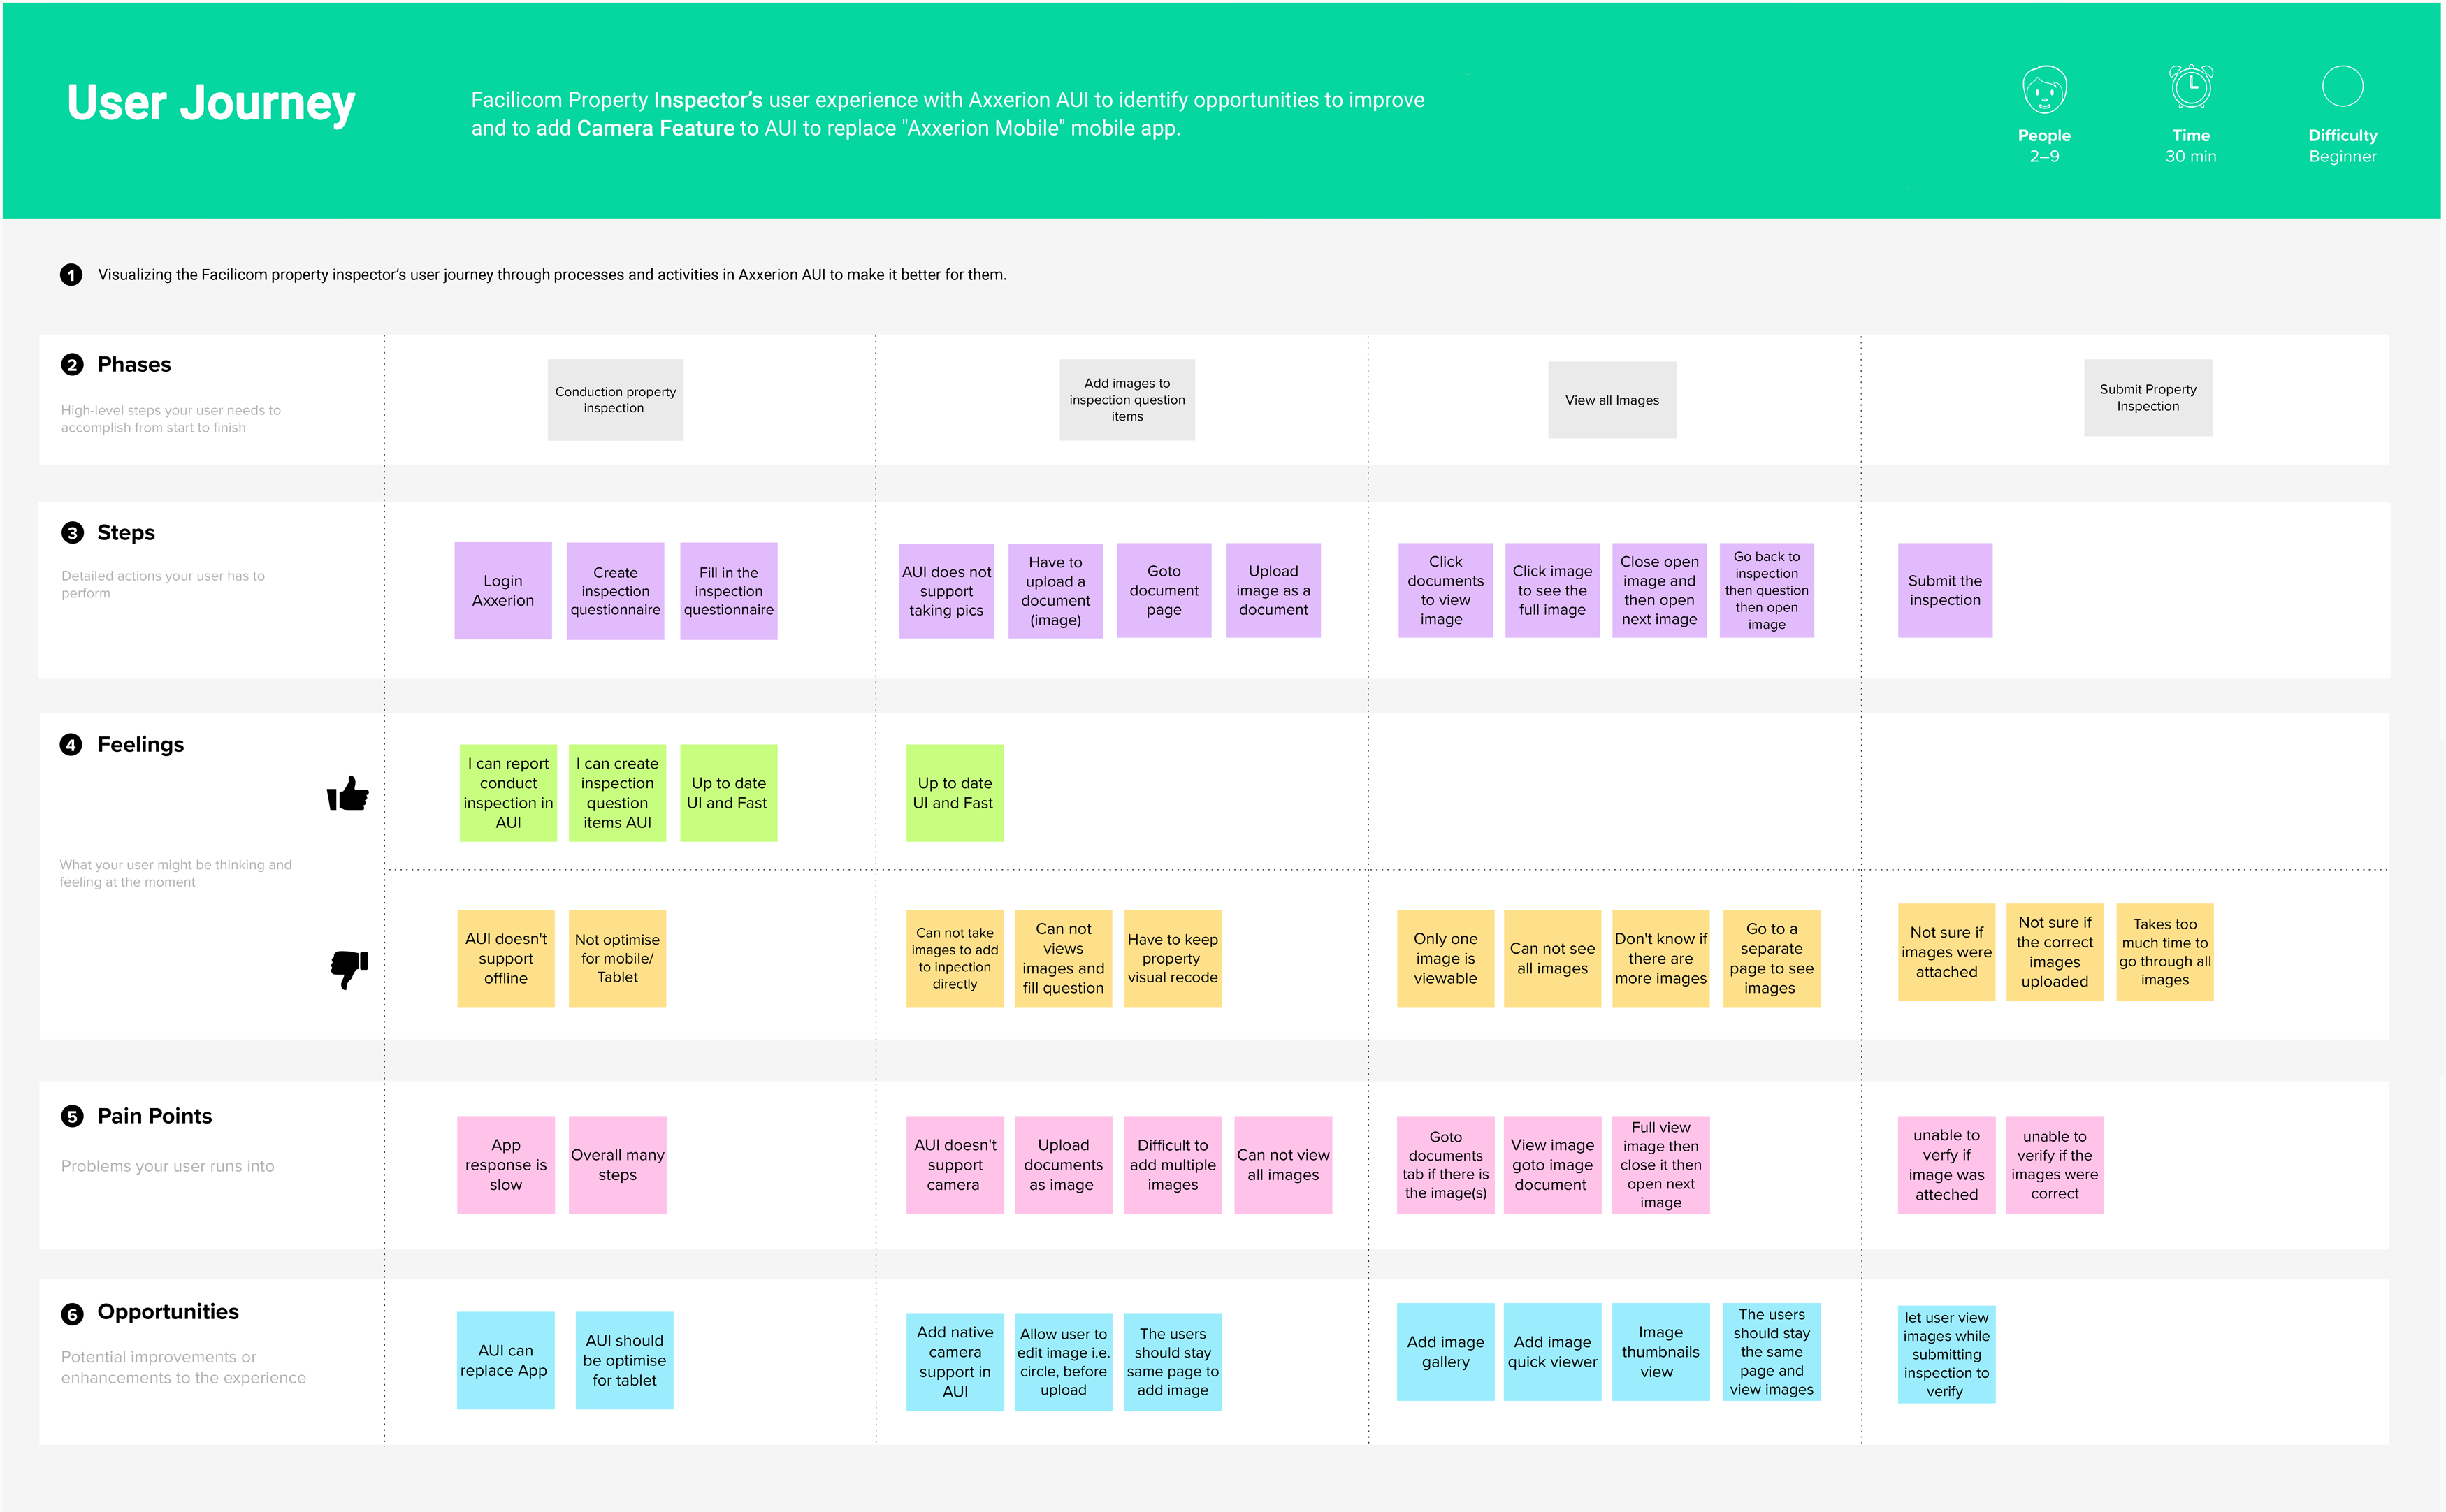Select 'let user view images while submitting' note
The height and width of the screenshot is (1512, 2446).
tap(1946, 1354)
